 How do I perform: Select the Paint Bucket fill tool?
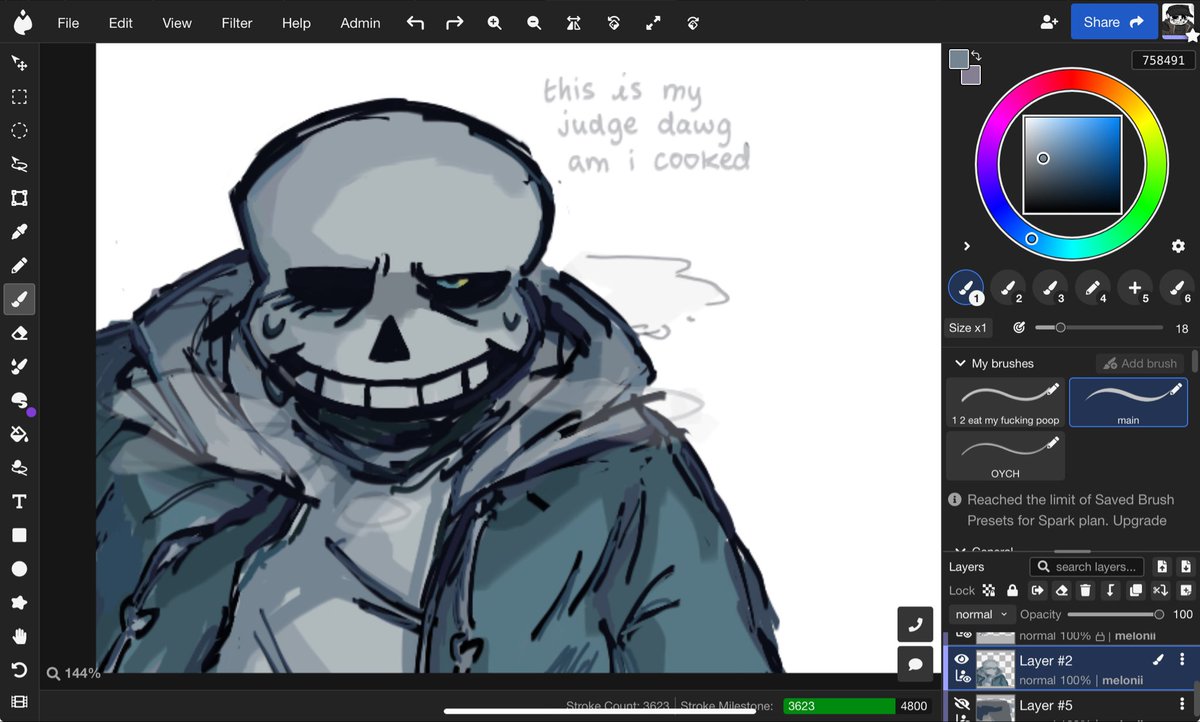click(19, 434)
